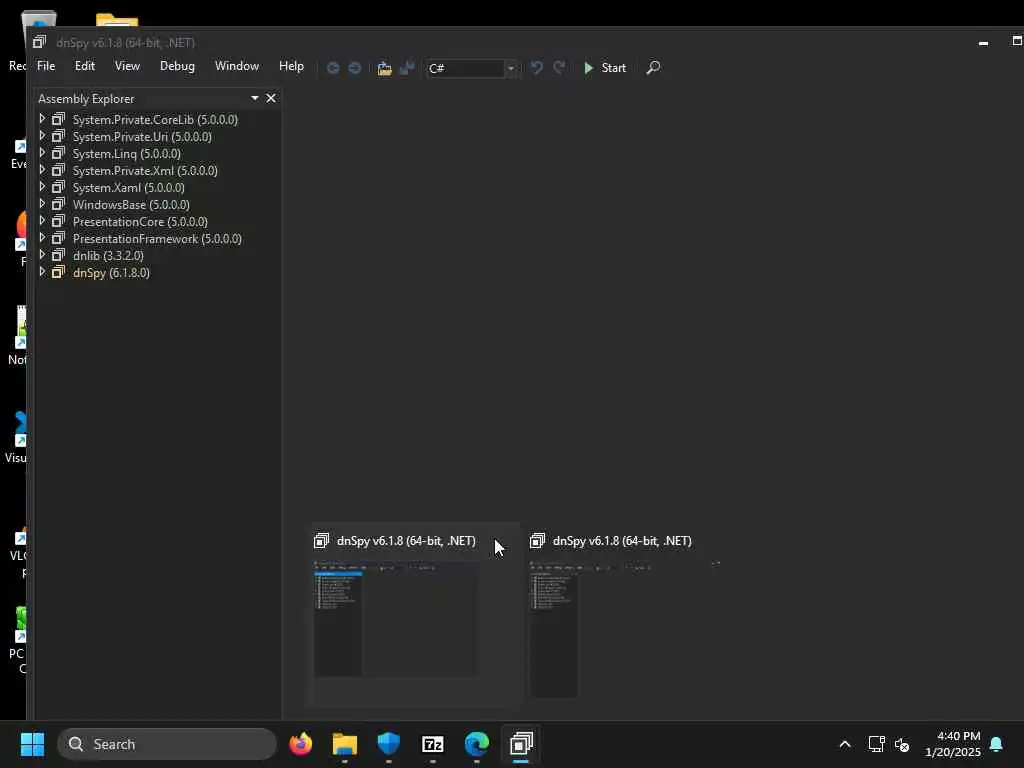
Task: Open Windows Security shield in taskbar
Action: 389,744
